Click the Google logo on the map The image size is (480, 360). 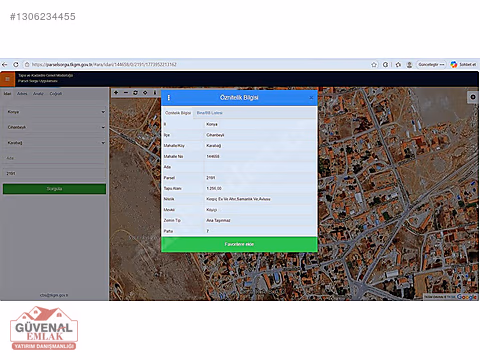tap(467, 297)
